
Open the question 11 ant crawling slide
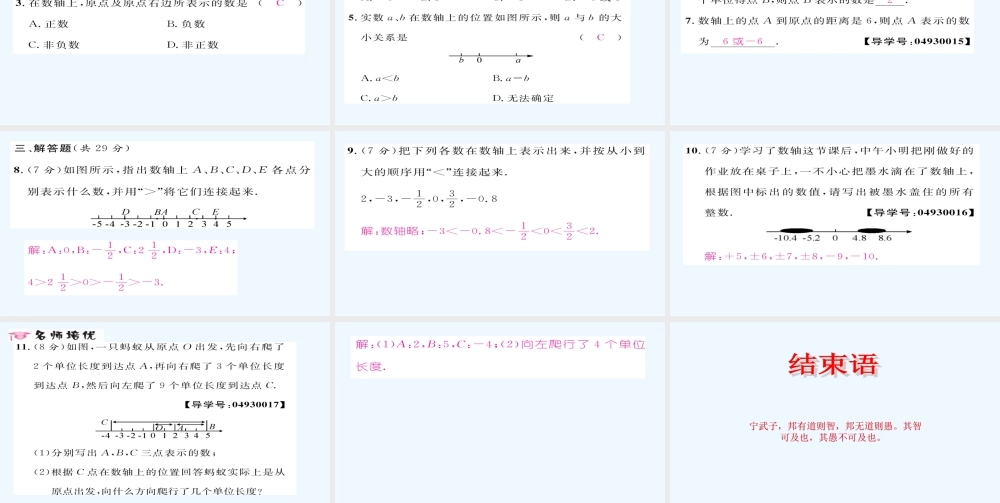pyautogui.click(x=165, y=412)
